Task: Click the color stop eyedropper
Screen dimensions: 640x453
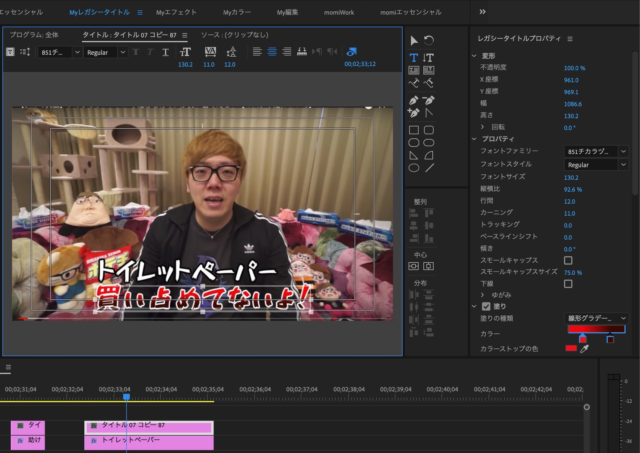Action: (x=585, y=348)
